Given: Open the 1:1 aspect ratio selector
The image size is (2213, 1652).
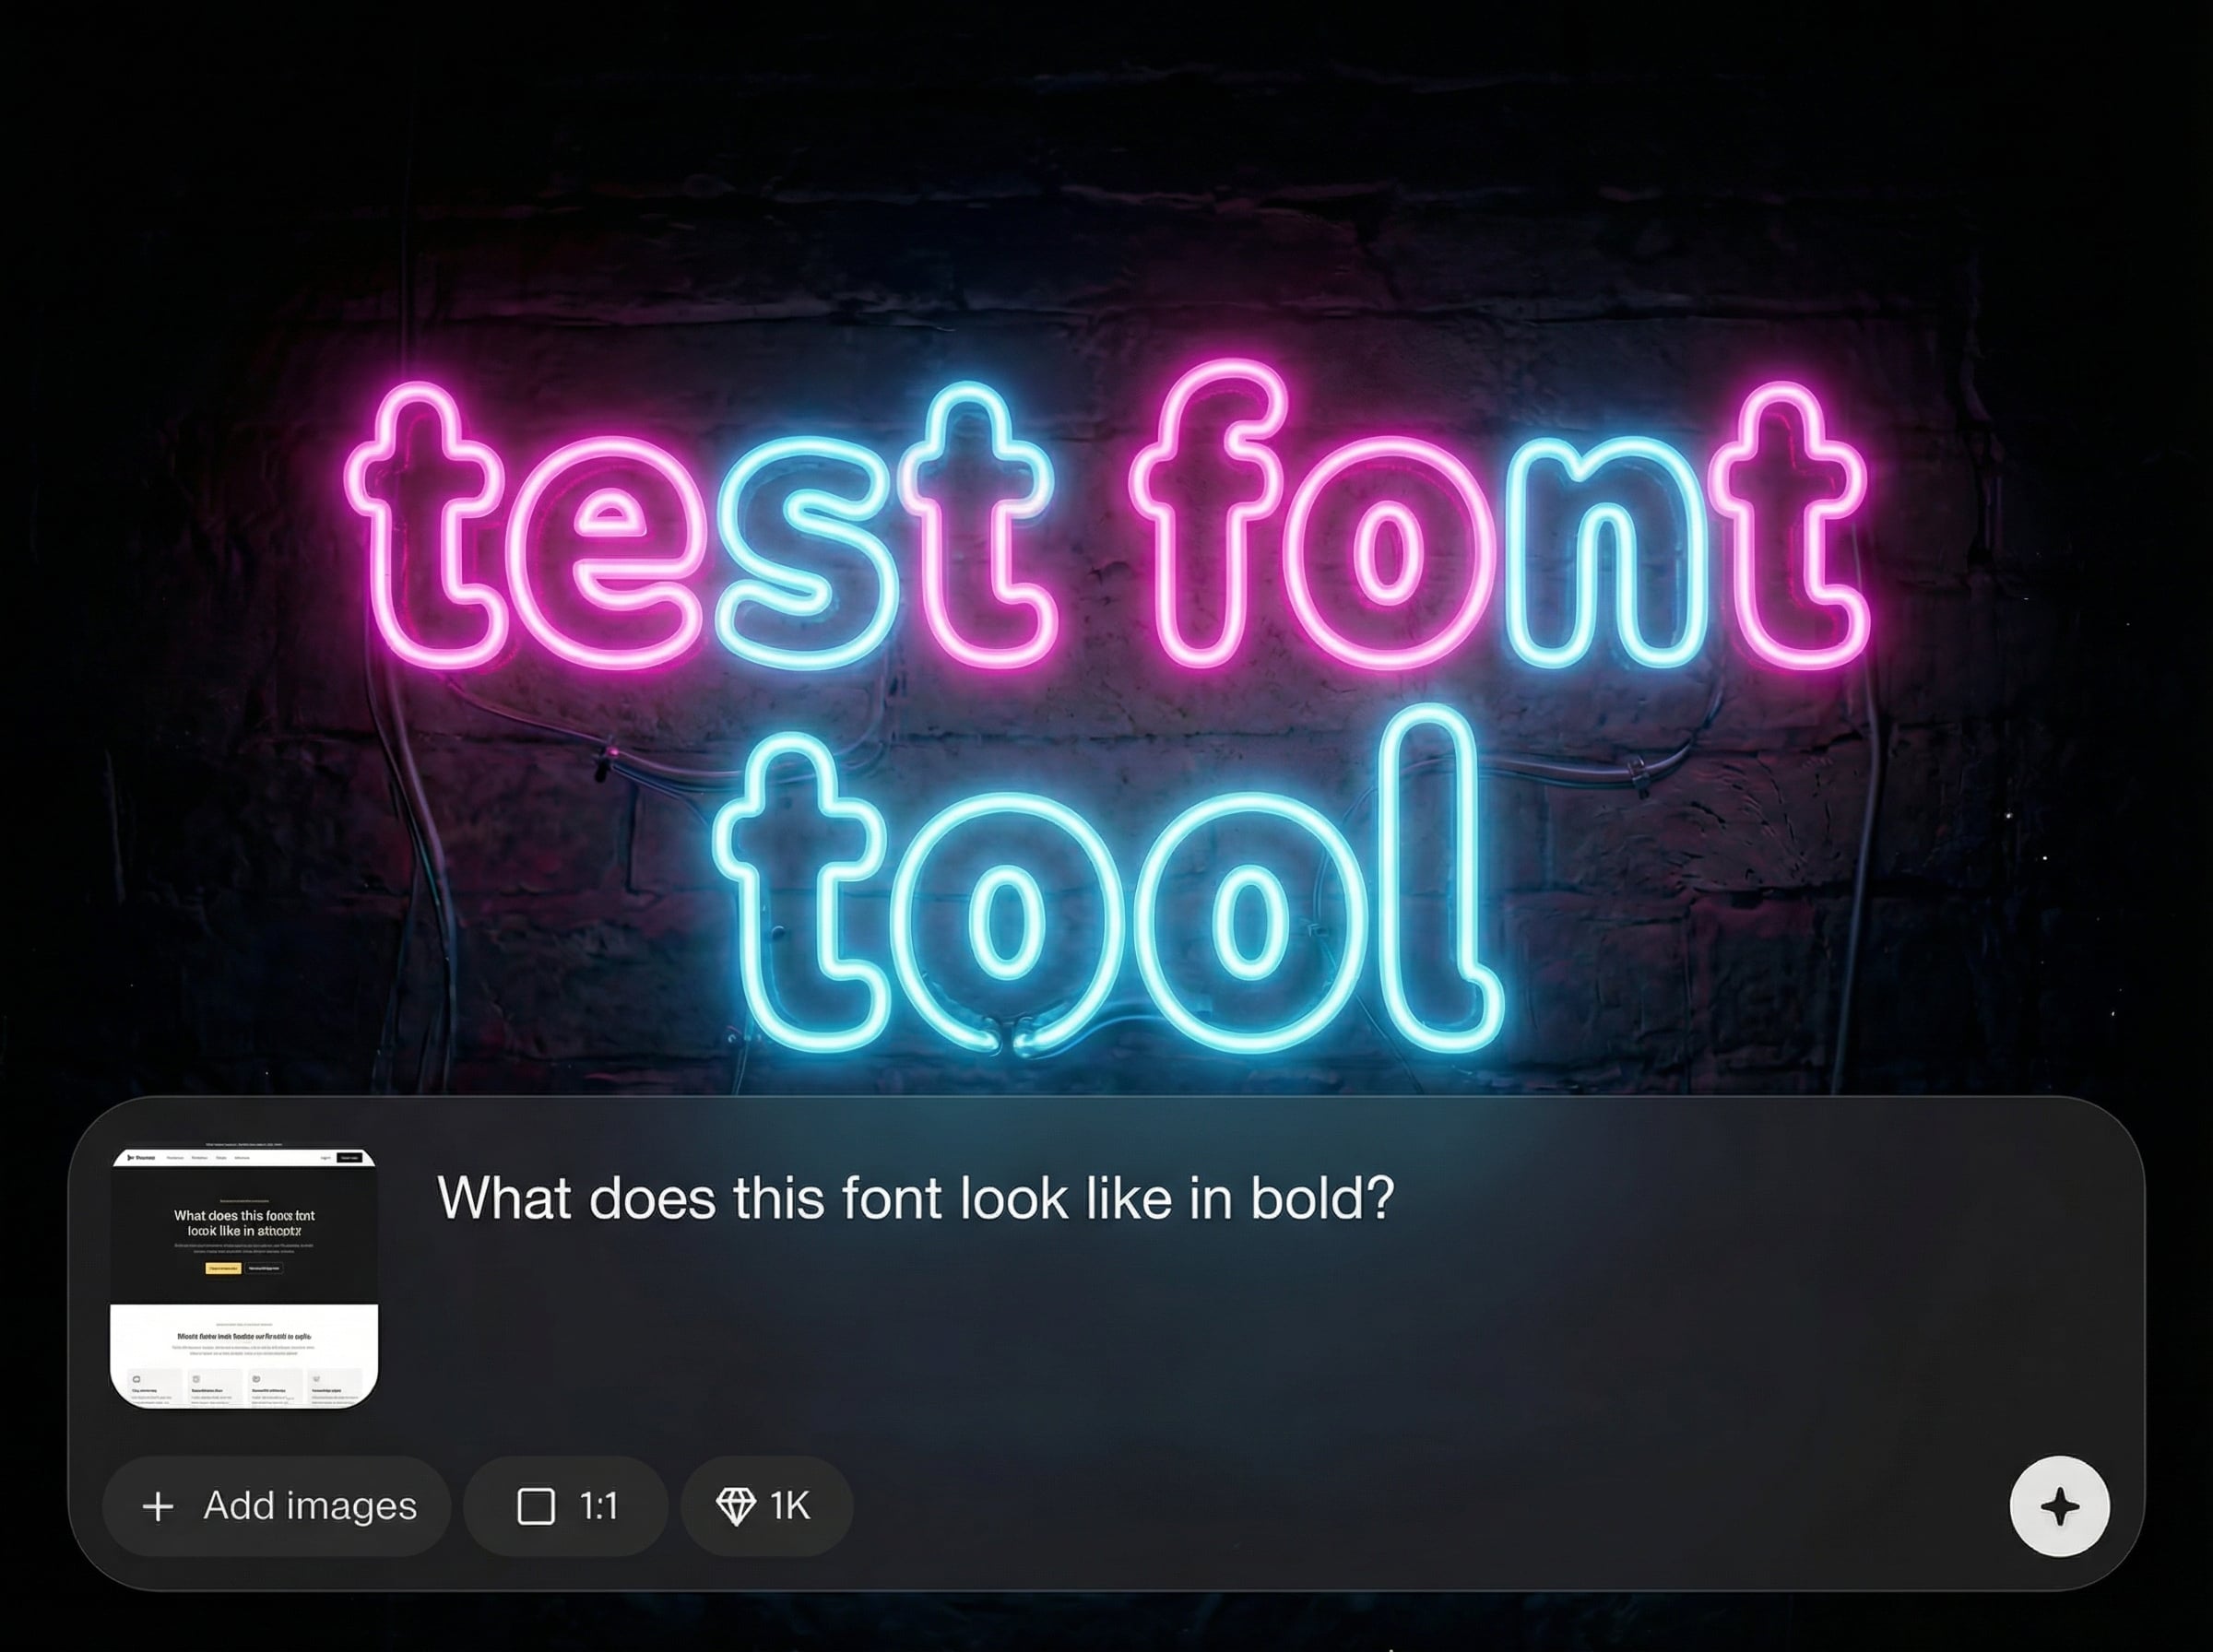Looking at the screenshot, I should point(566,1506).
